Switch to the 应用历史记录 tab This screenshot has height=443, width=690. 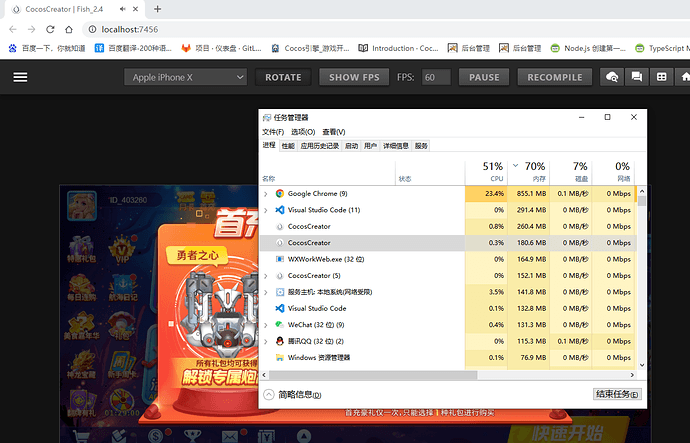[x=320, y=146]
